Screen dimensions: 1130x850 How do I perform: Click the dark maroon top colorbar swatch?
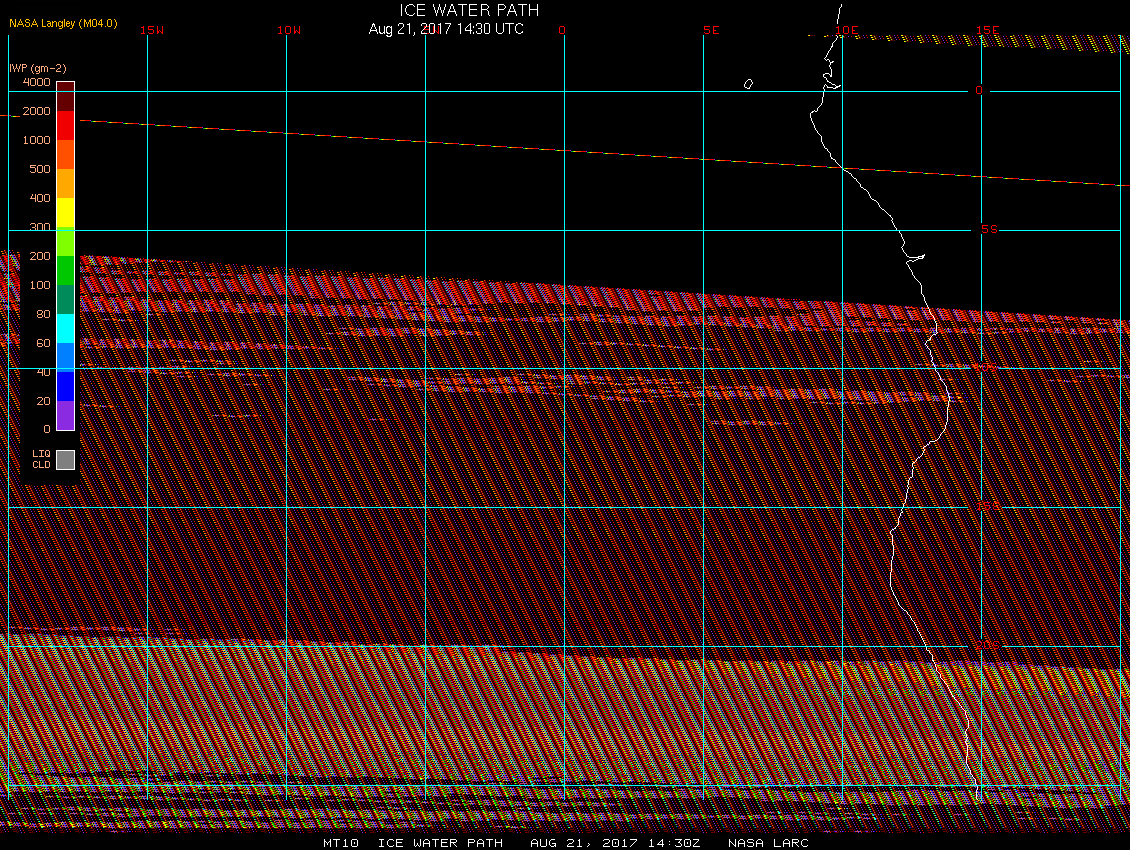65,96
